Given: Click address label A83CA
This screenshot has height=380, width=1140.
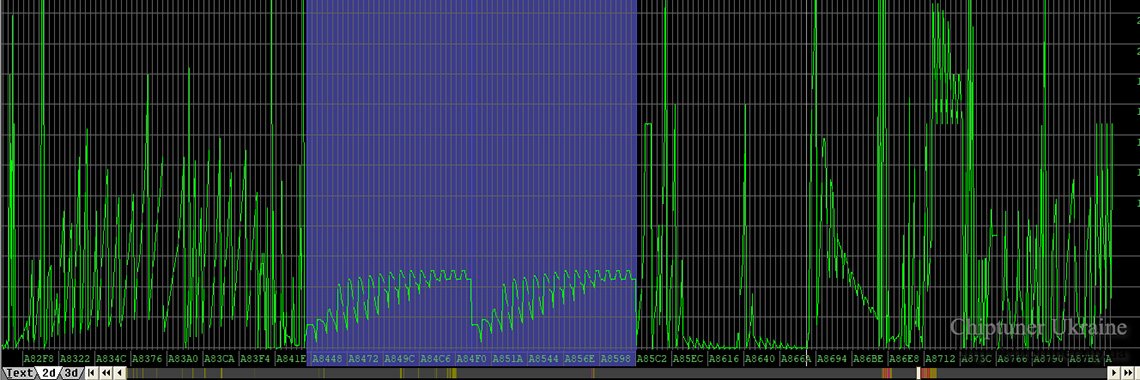Looking at the screenshot, I should pos(219,359).
